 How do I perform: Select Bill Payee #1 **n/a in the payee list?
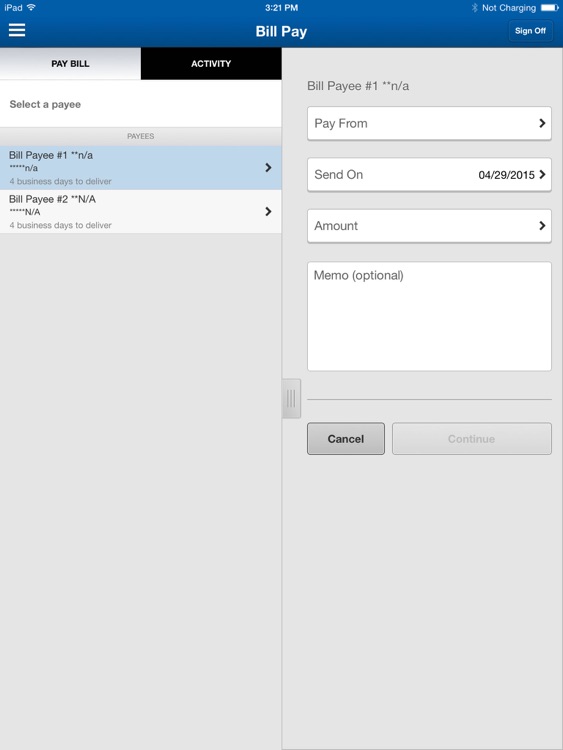(141, 168)
